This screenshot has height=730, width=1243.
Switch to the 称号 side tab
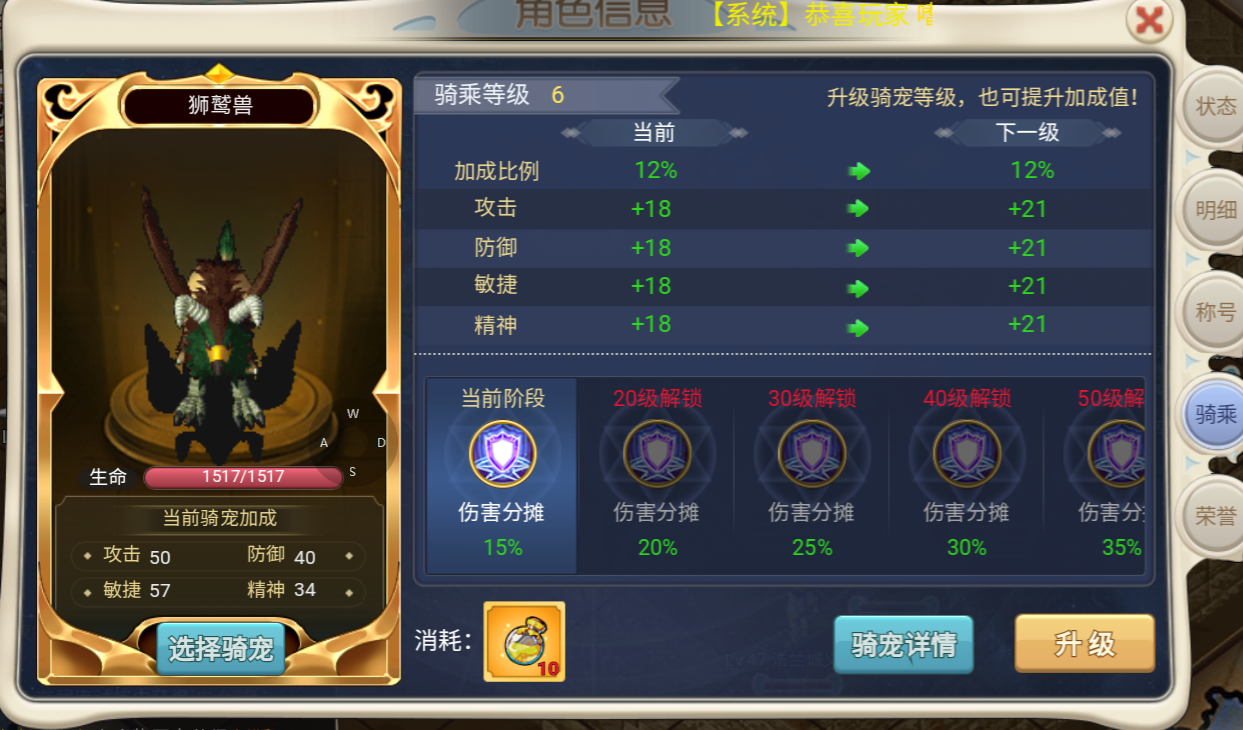1215,313
